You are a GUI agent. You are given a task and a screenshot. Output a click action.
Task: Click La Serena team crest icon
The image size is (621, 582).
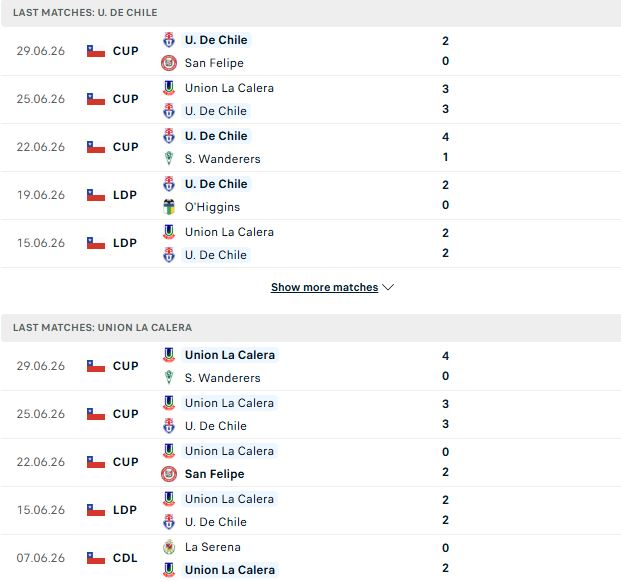click(x=169, y=547)
